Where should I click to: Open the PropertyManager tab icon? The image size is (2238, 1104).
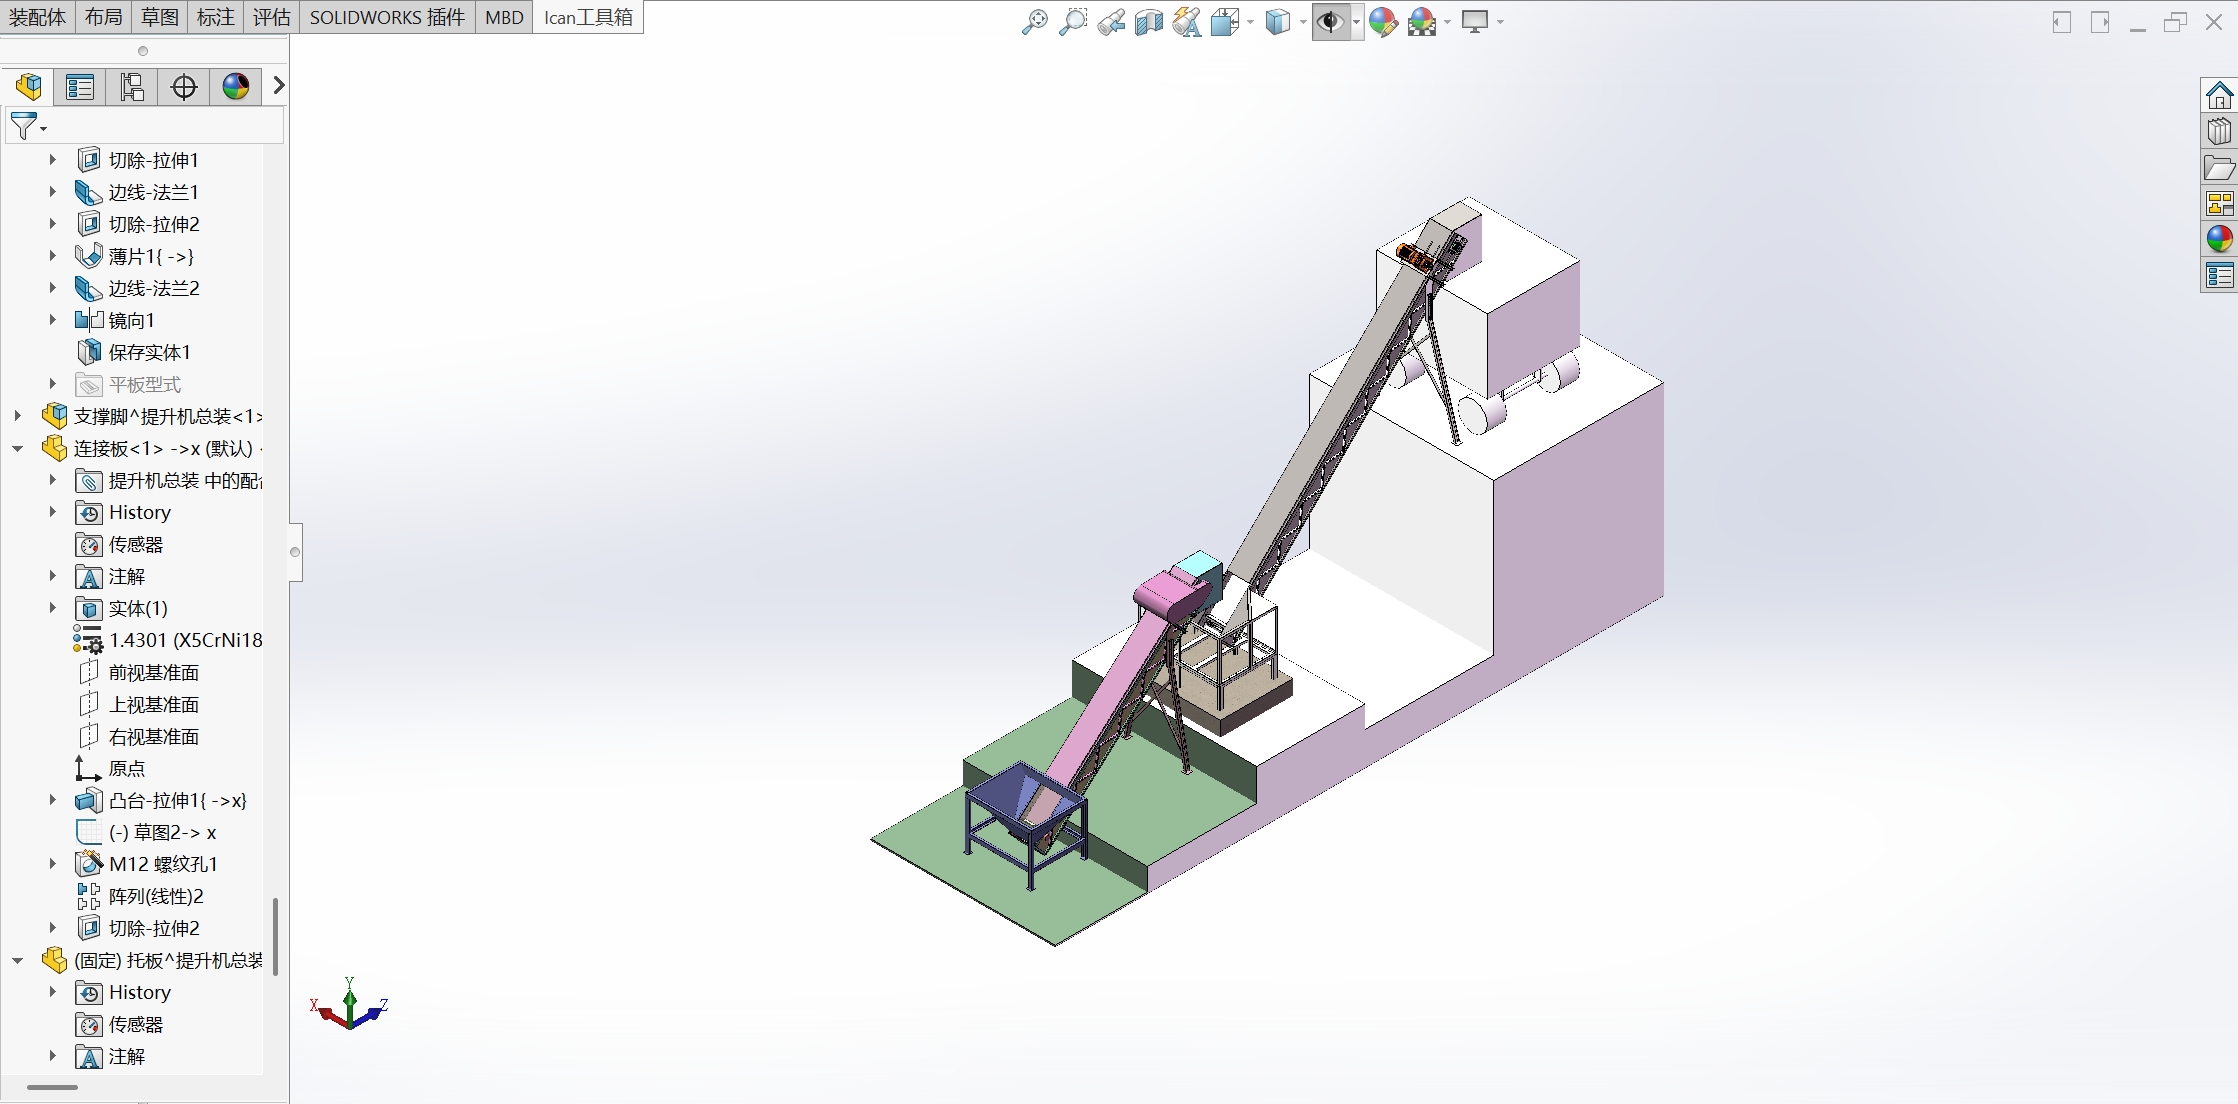pyautogui.click(x=80, y=87)
